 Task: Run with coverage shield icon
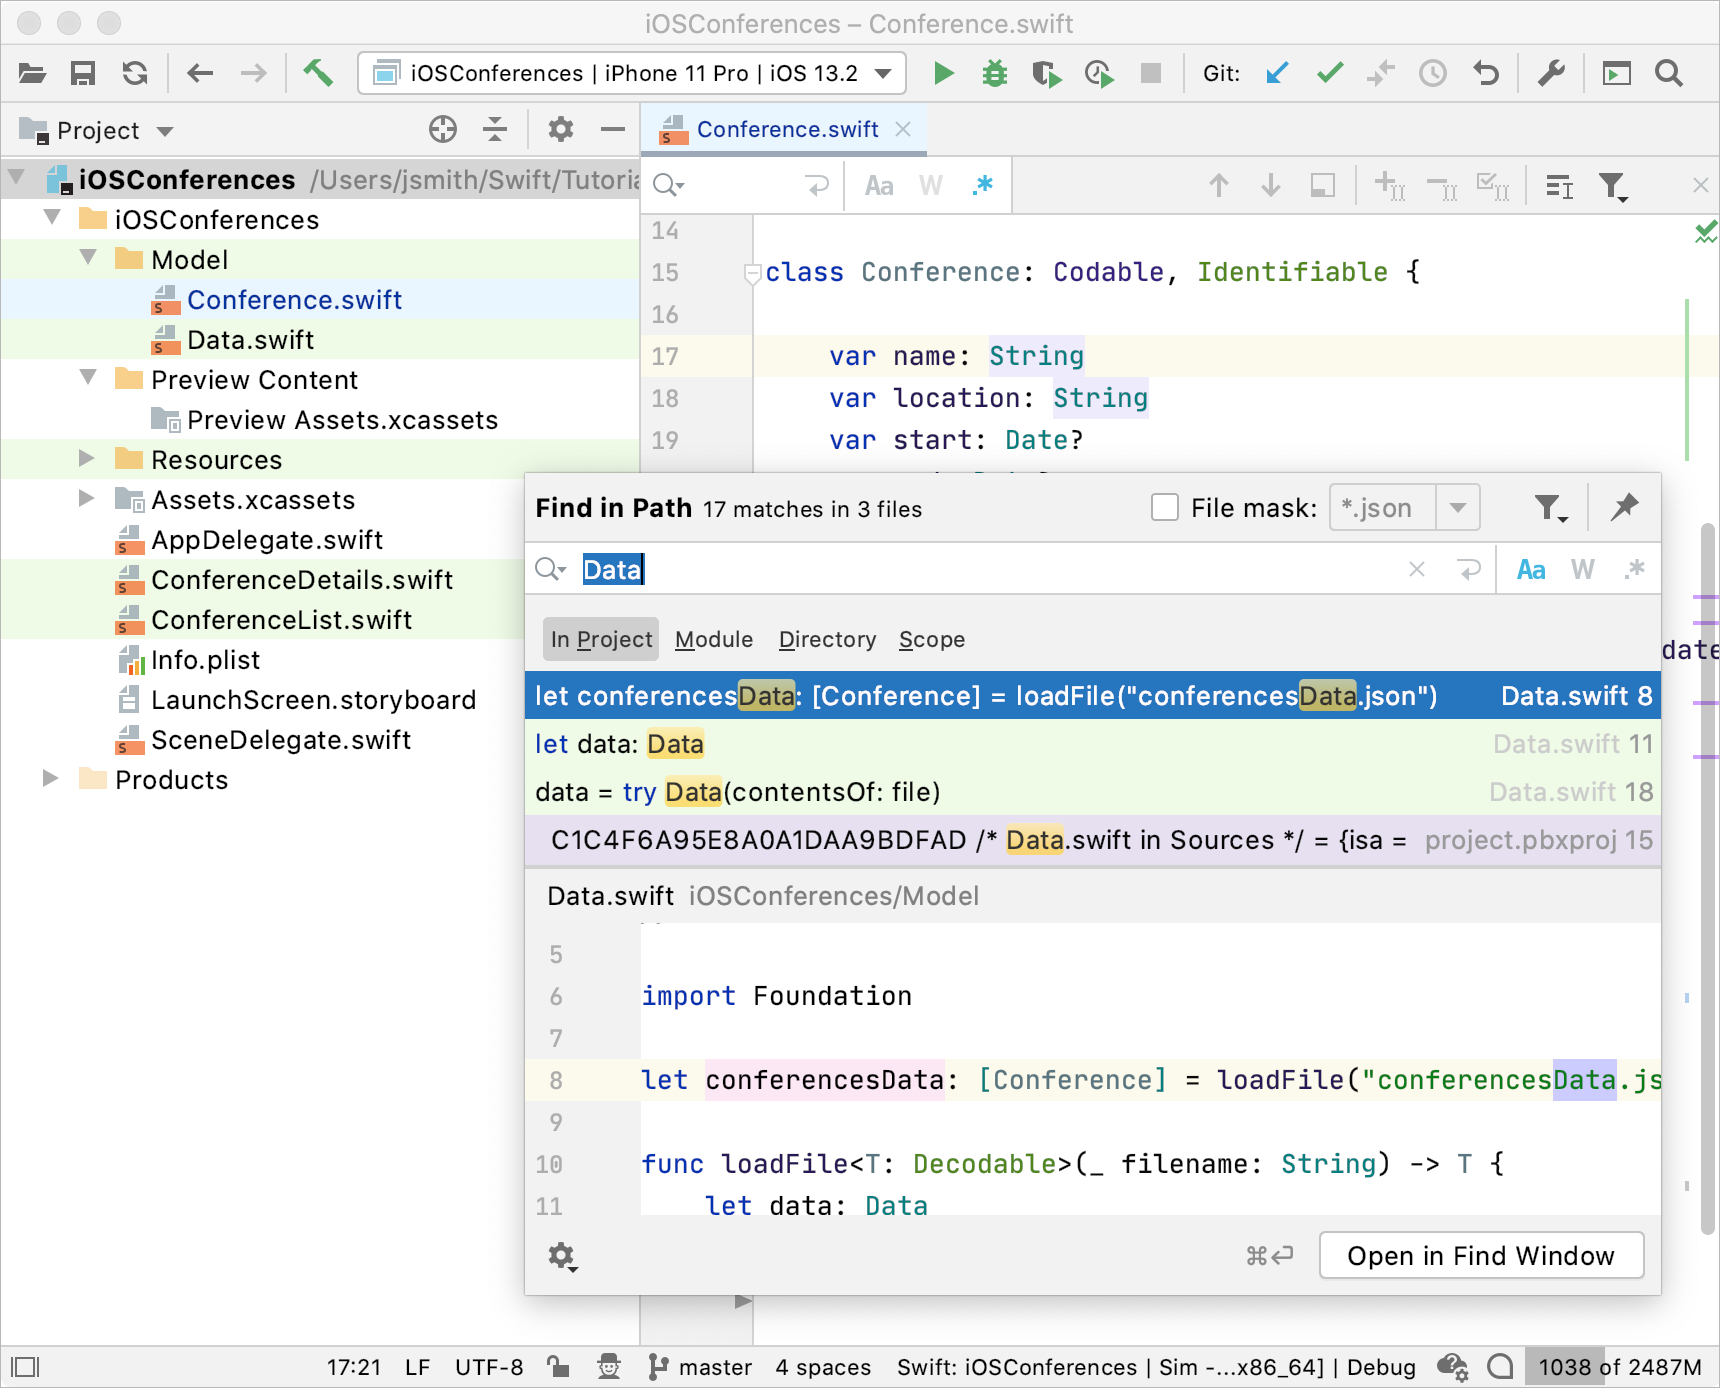[x=1047, y=73]
